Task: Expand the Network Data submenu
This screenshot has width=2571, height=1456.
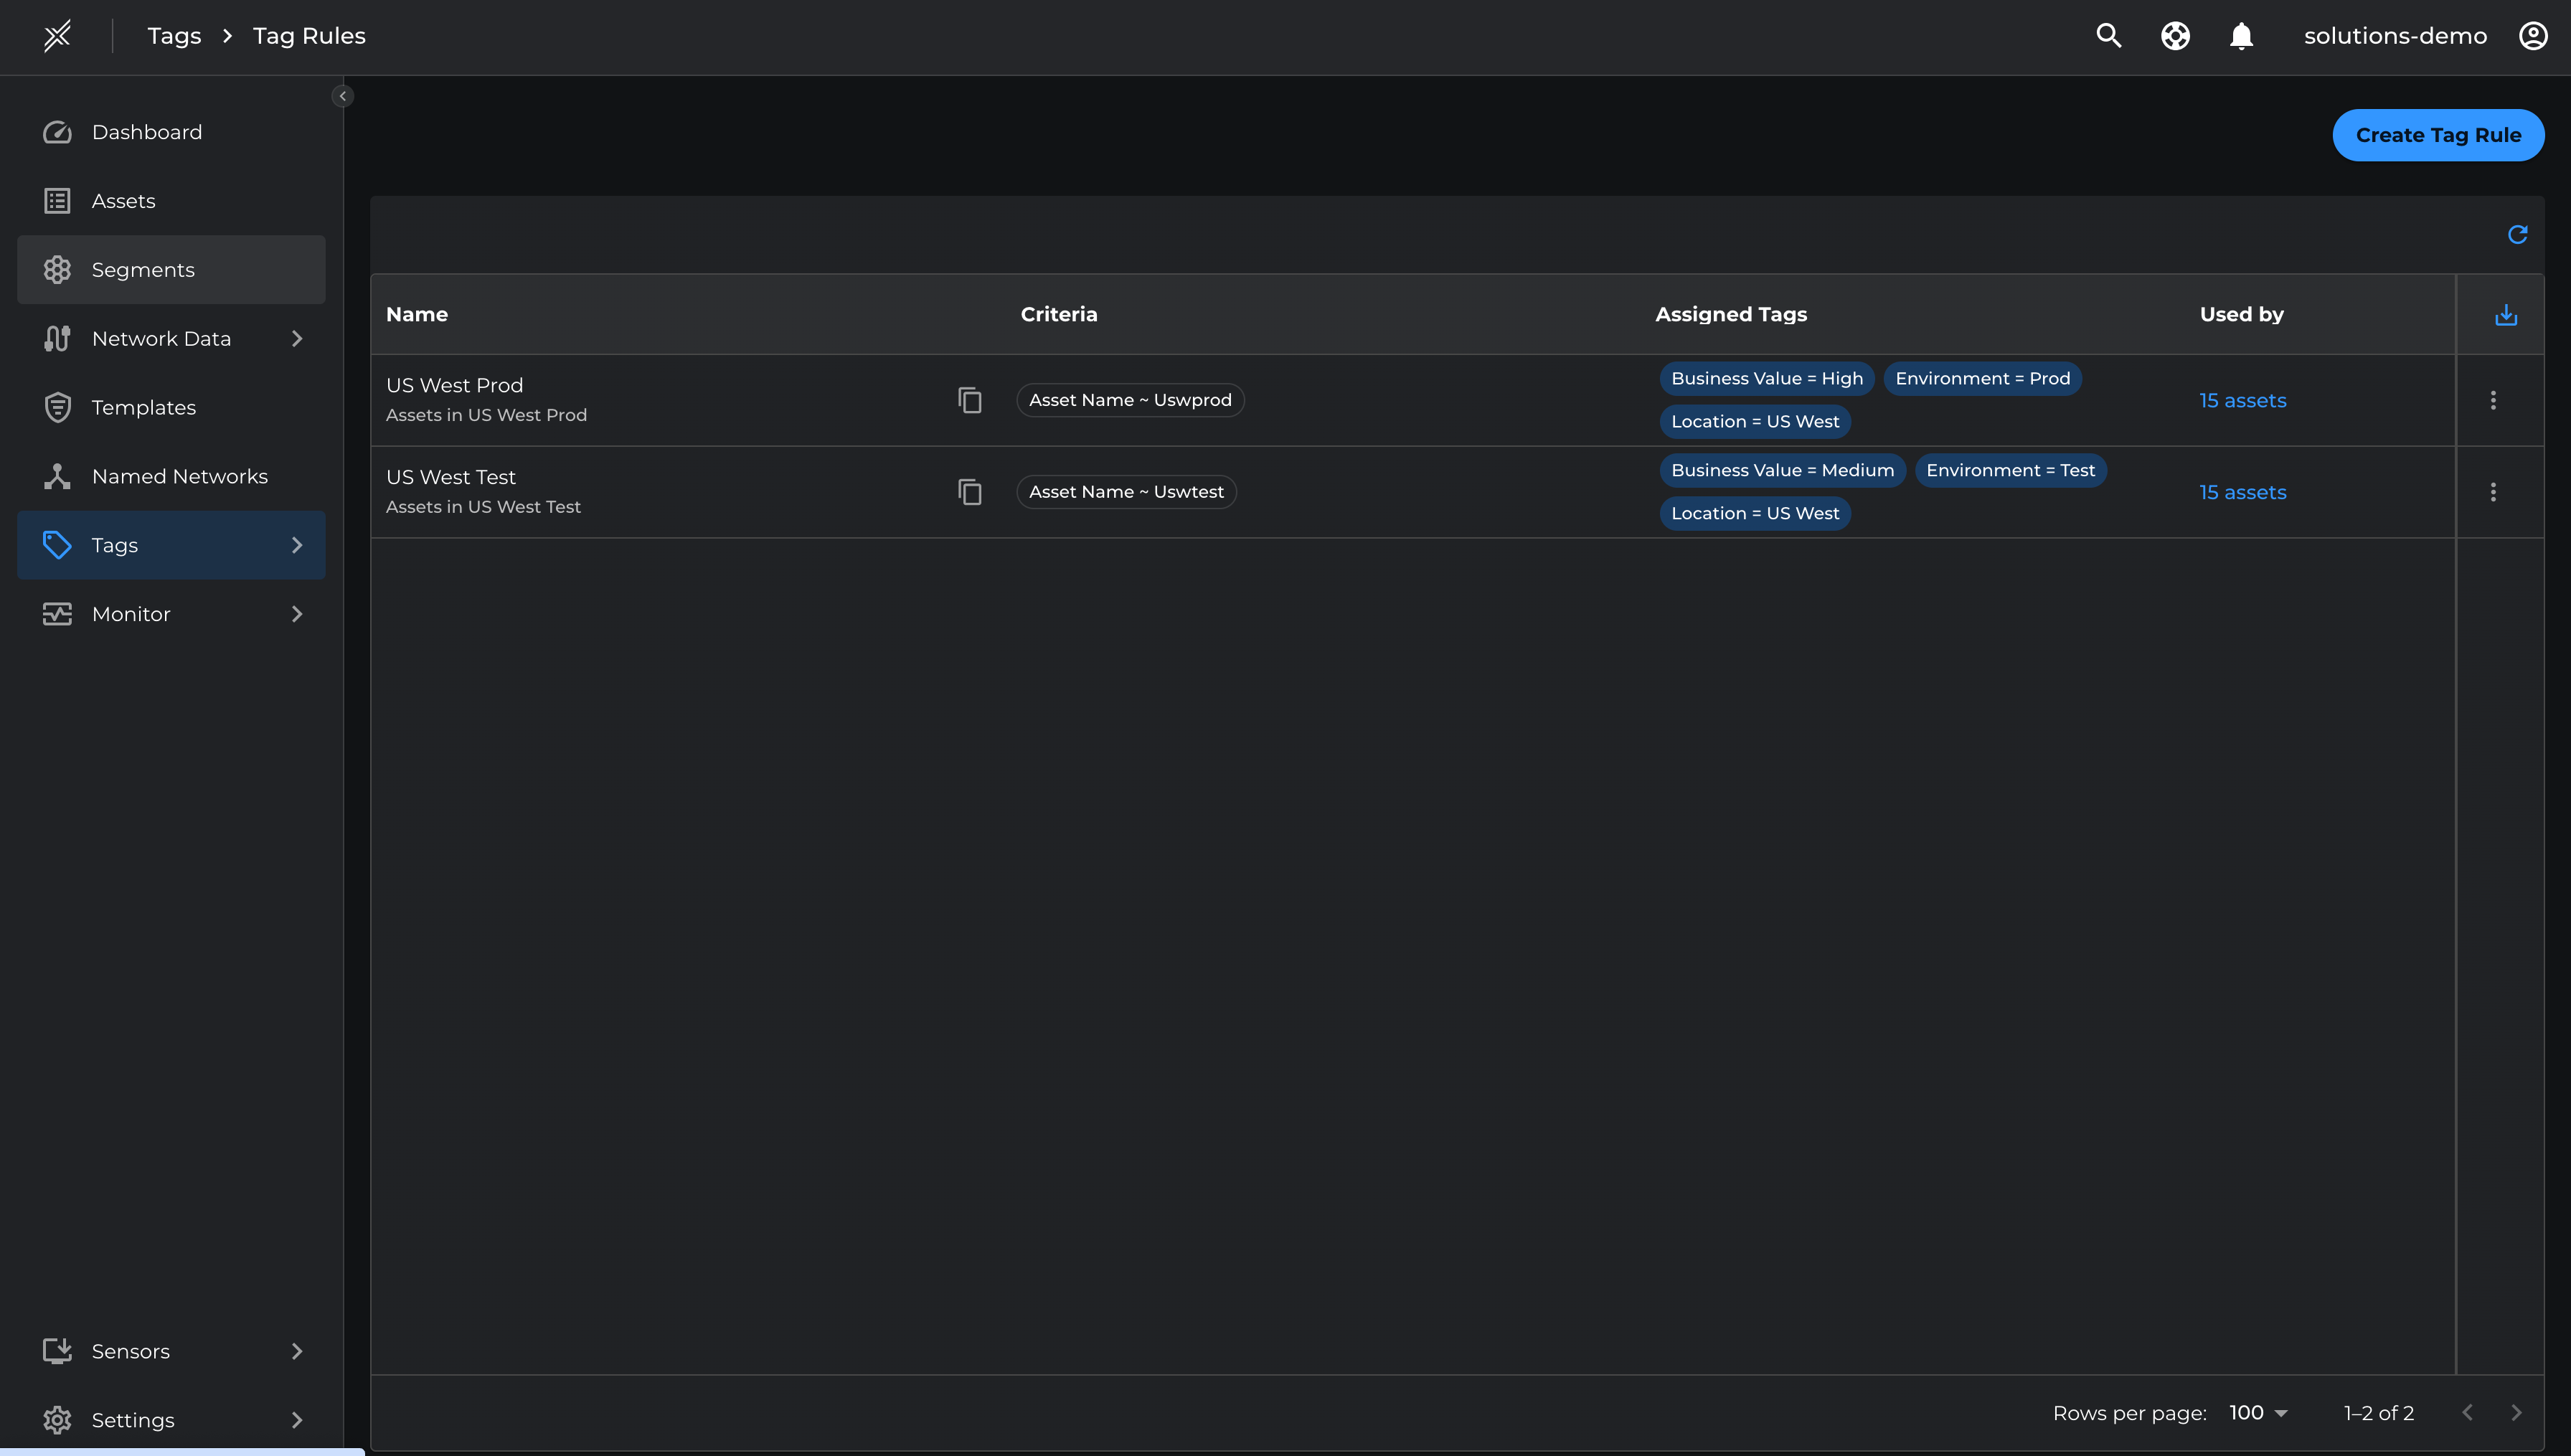Action: 296,339
